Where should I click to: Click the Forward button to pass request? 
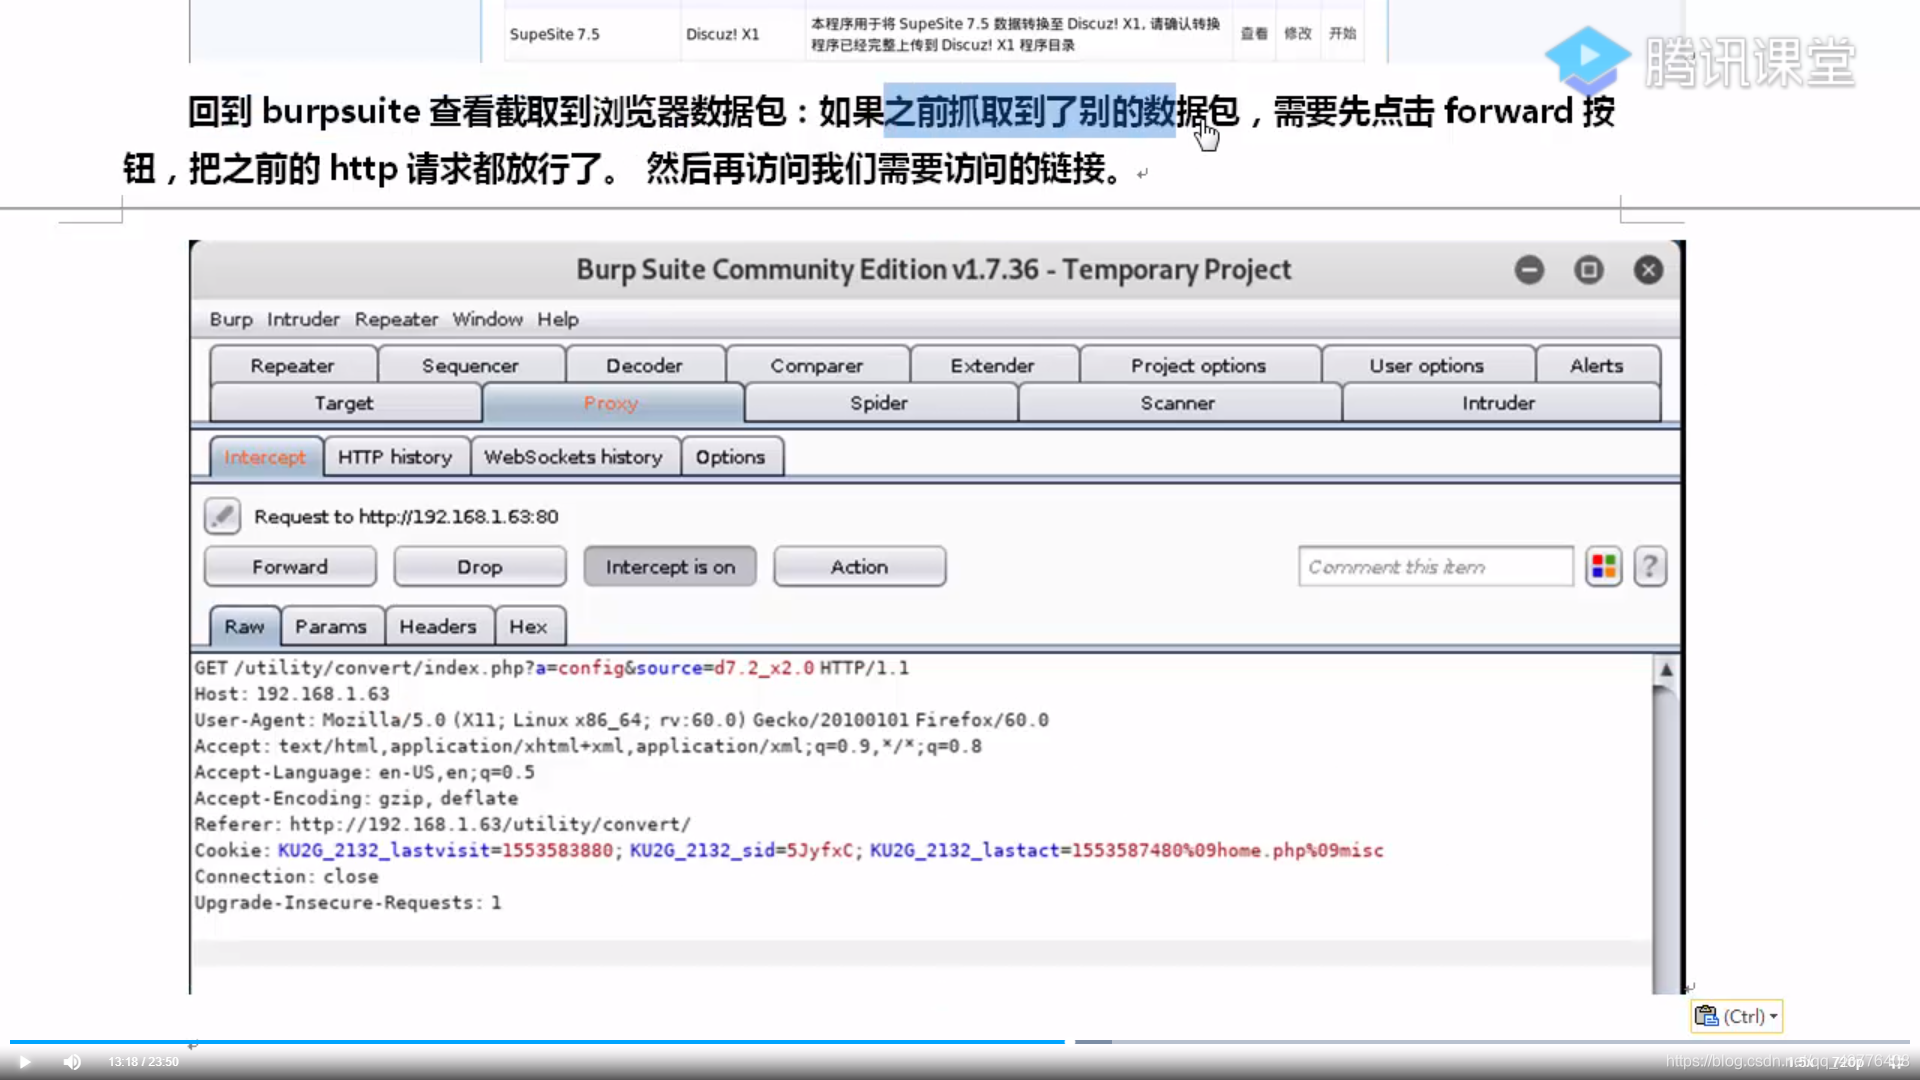pos(289,567)
